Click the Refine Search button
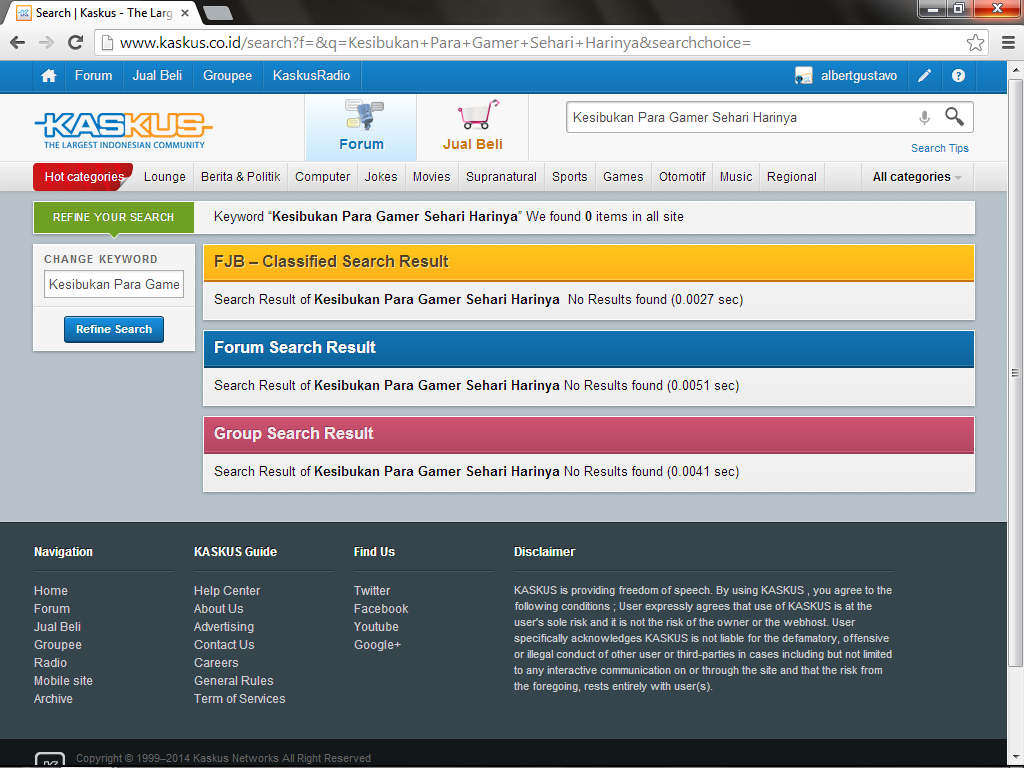 click(x=114, y=329)
